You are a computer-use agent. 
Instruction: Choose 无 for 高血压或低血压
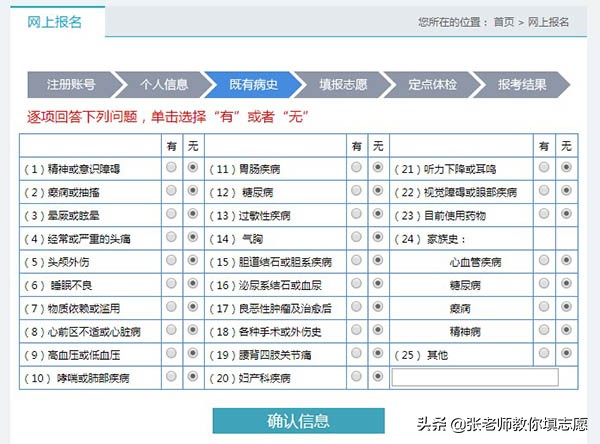193,353
